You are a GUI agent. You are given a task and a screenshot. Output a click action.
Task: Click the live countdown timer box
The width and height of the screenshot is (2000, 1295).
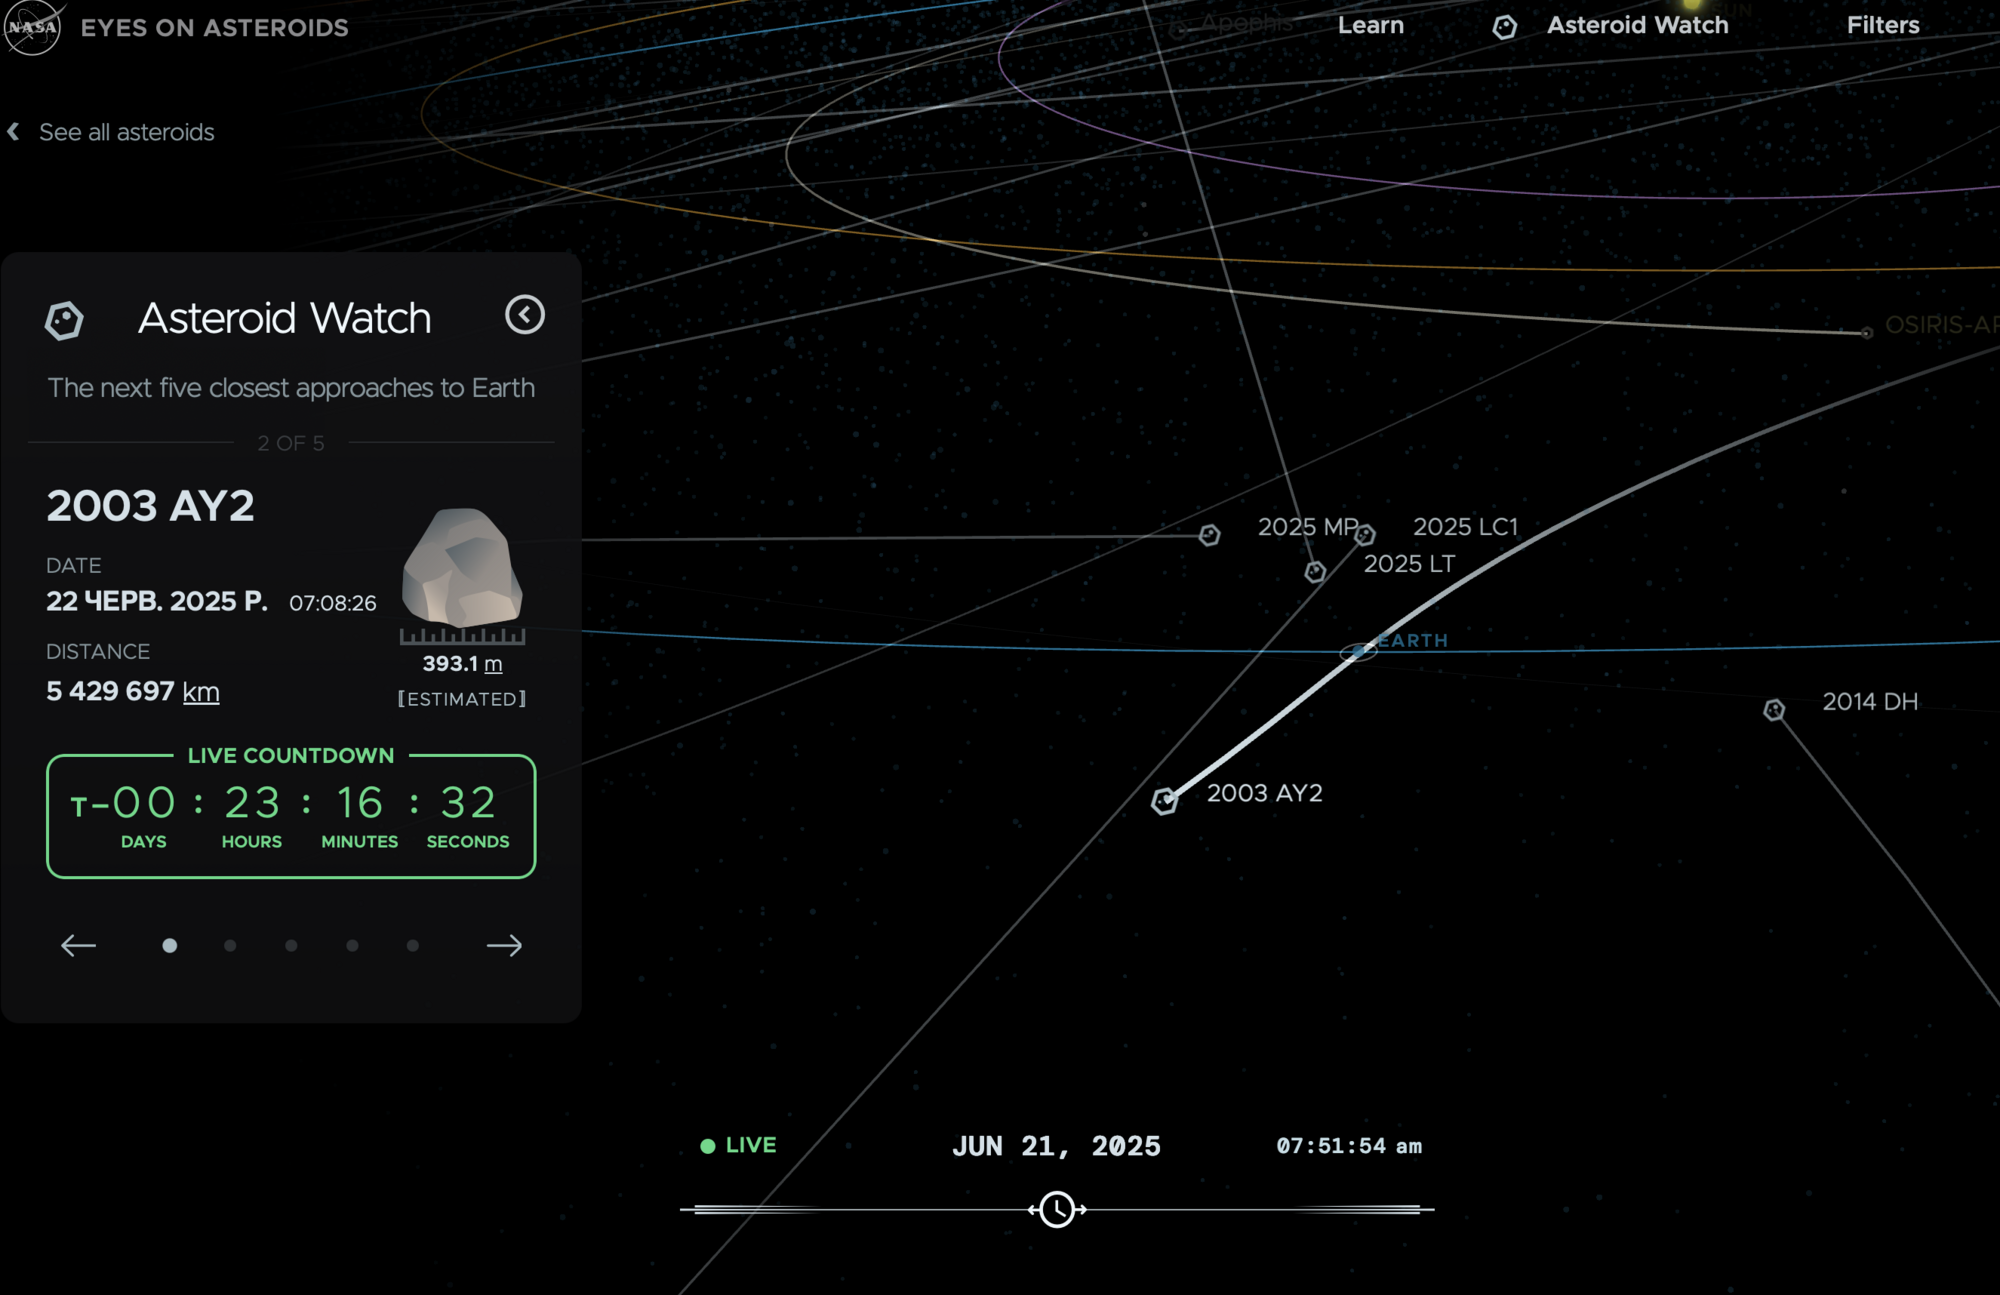click(x=291, y=816)
